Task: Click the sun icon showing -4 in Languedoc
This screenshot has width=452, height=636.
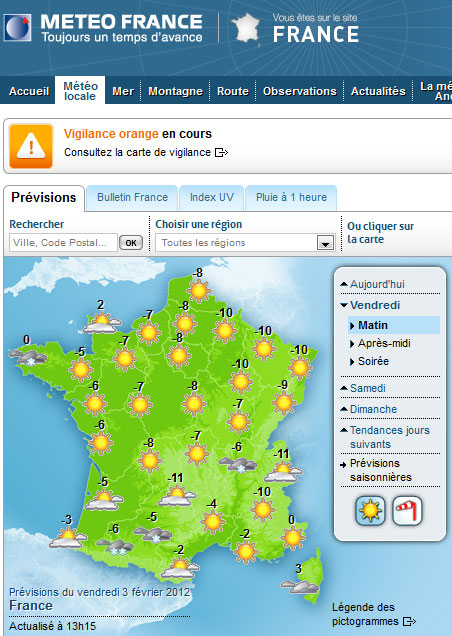Action: tap(213, 521)
